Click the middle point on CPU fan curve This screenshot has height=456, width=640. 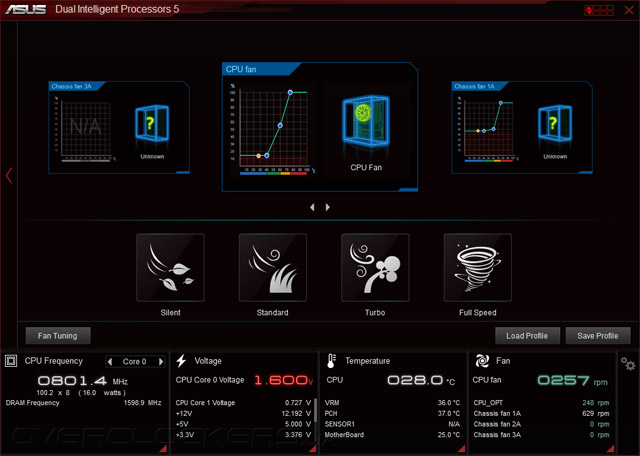280,125
